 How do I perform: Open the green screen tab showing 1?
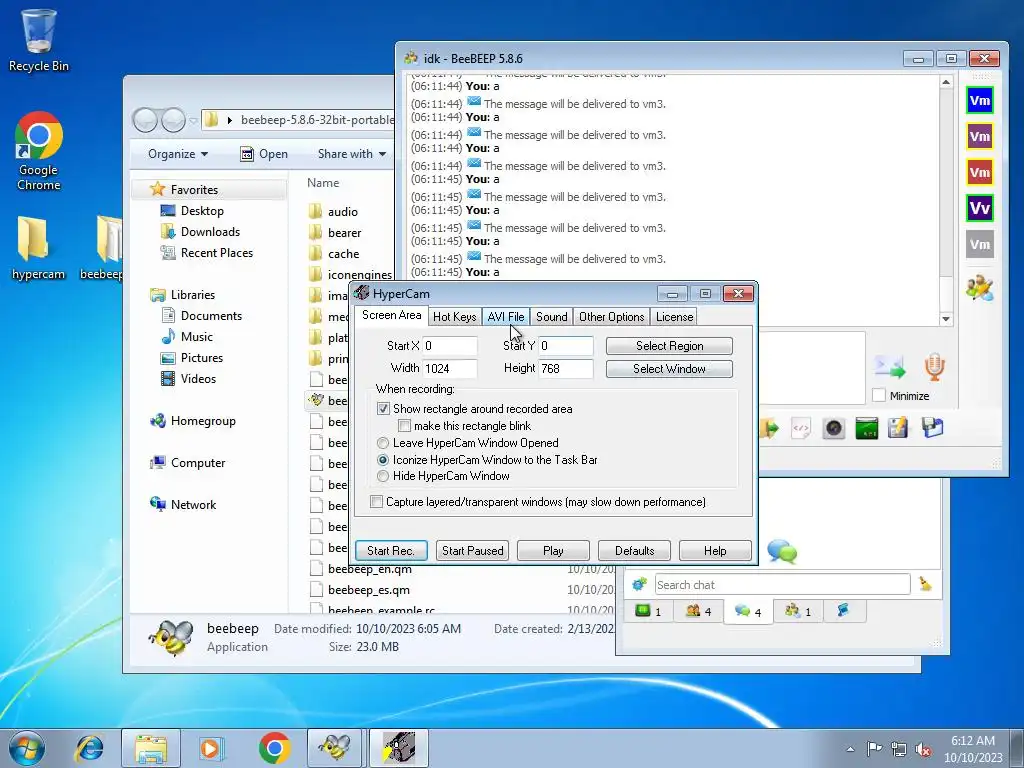click(x=649, y=611)
